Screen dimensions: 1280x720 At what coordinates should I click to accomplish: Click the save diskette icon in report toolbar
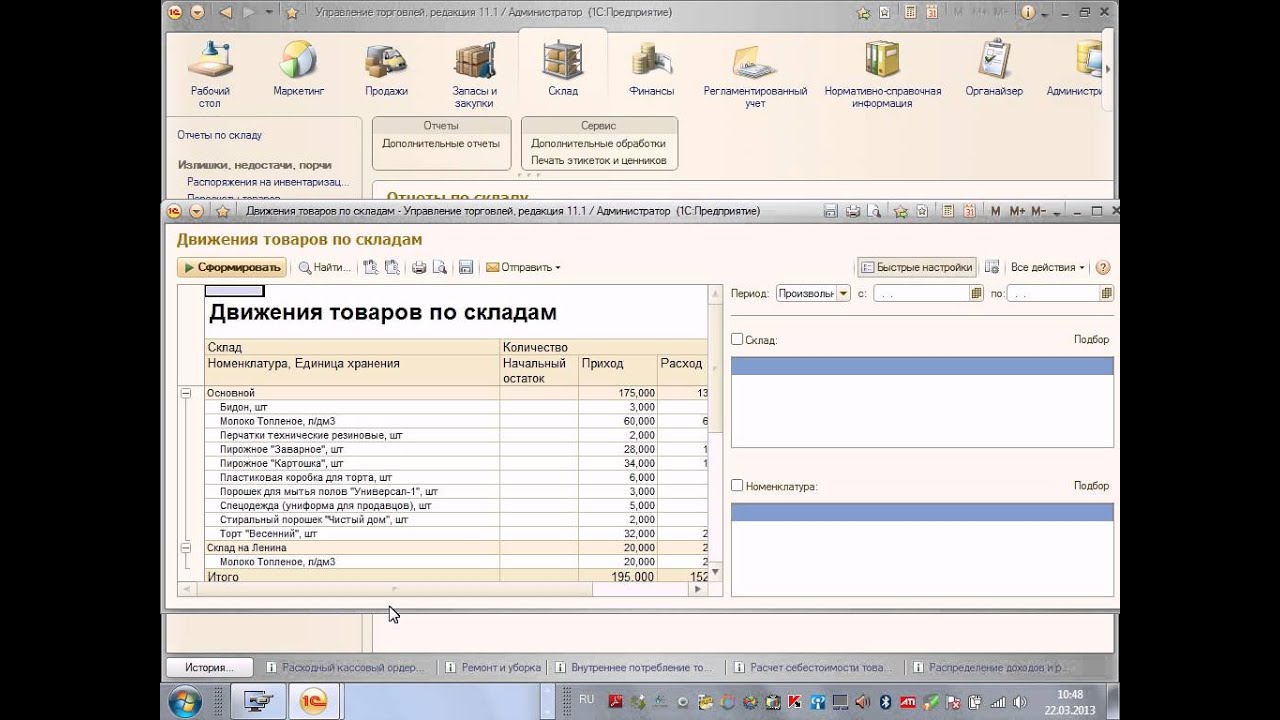click(465, 267)
